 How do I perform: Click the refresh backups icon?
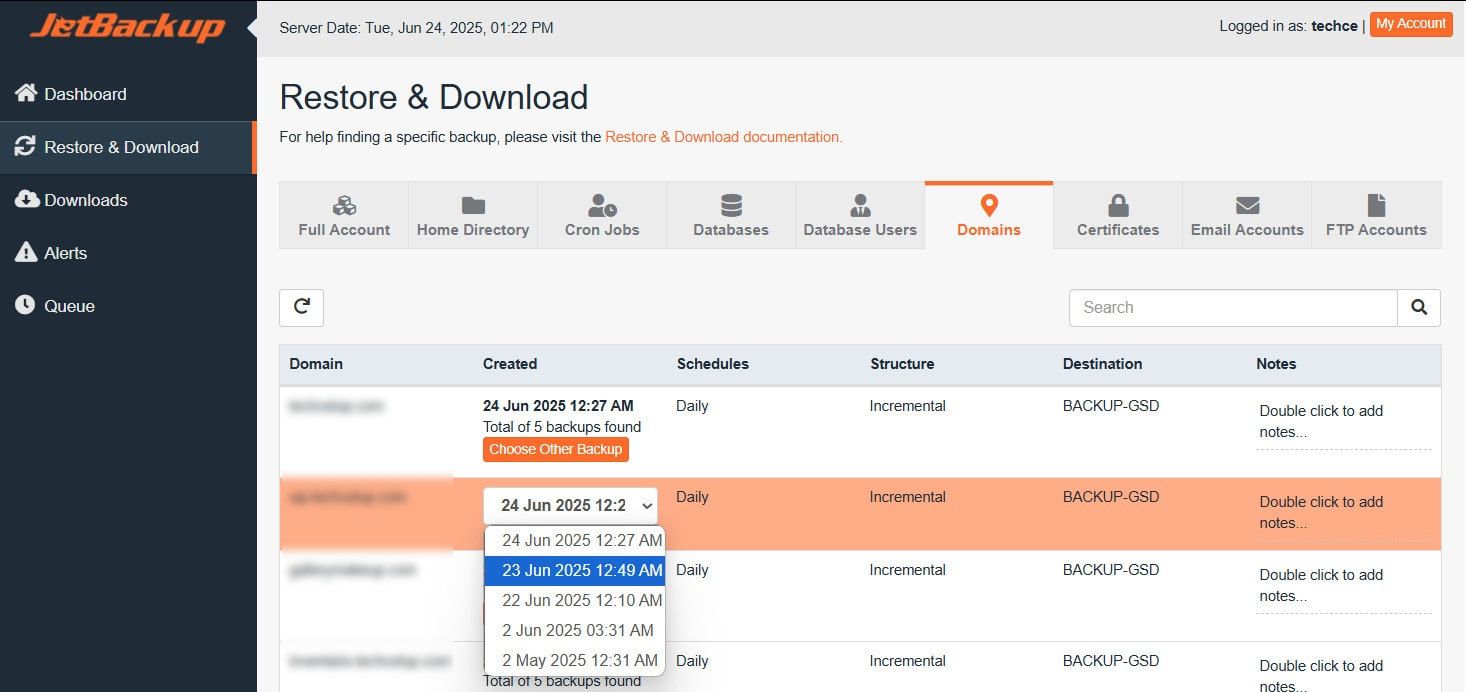coord(301,308)
